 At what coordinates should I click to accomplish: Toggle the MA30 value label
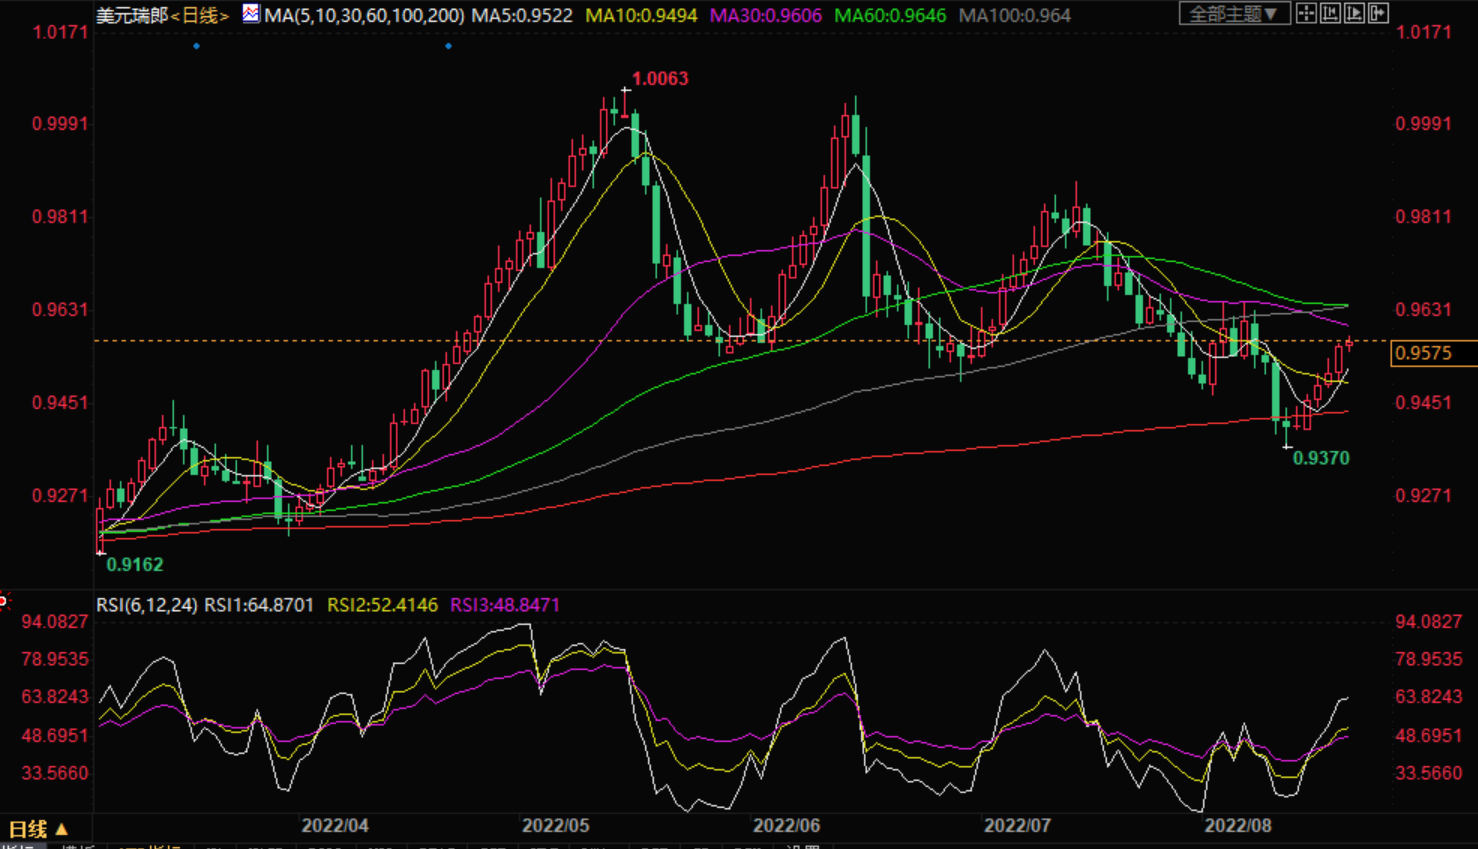pyautogui.click(x=765, y=15)
